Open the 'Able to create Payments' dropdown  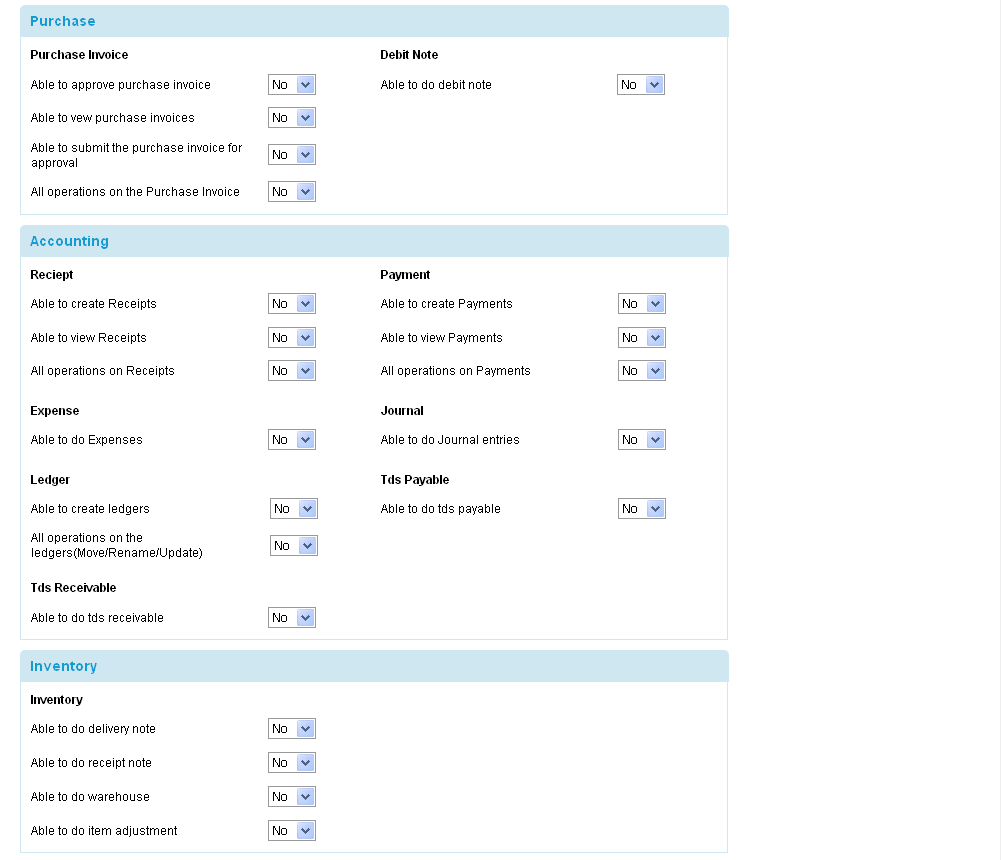click(x=641, y=303)
